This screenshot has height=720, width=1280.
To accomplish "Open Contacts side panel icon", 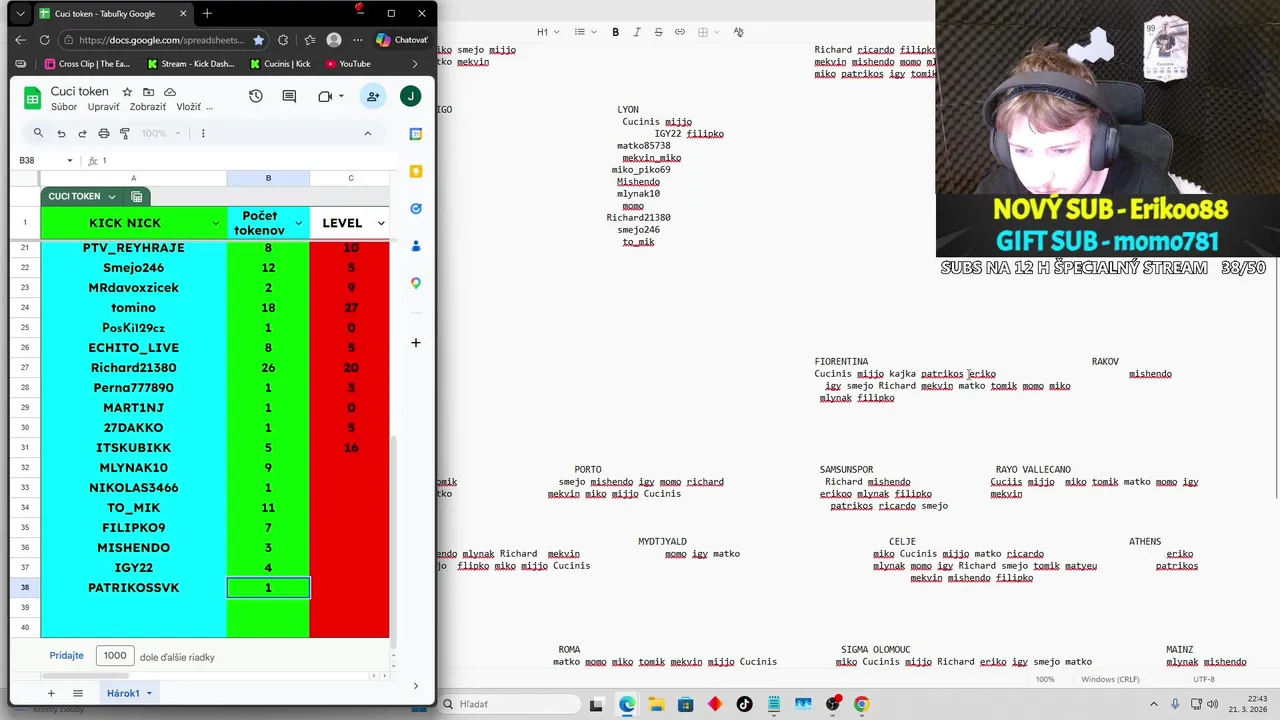I will click(x=416, y=246).
